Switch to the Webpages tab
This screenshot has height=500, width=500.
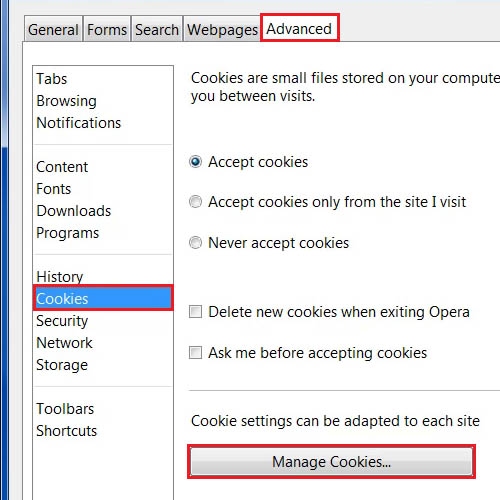(x=222, y=29)
